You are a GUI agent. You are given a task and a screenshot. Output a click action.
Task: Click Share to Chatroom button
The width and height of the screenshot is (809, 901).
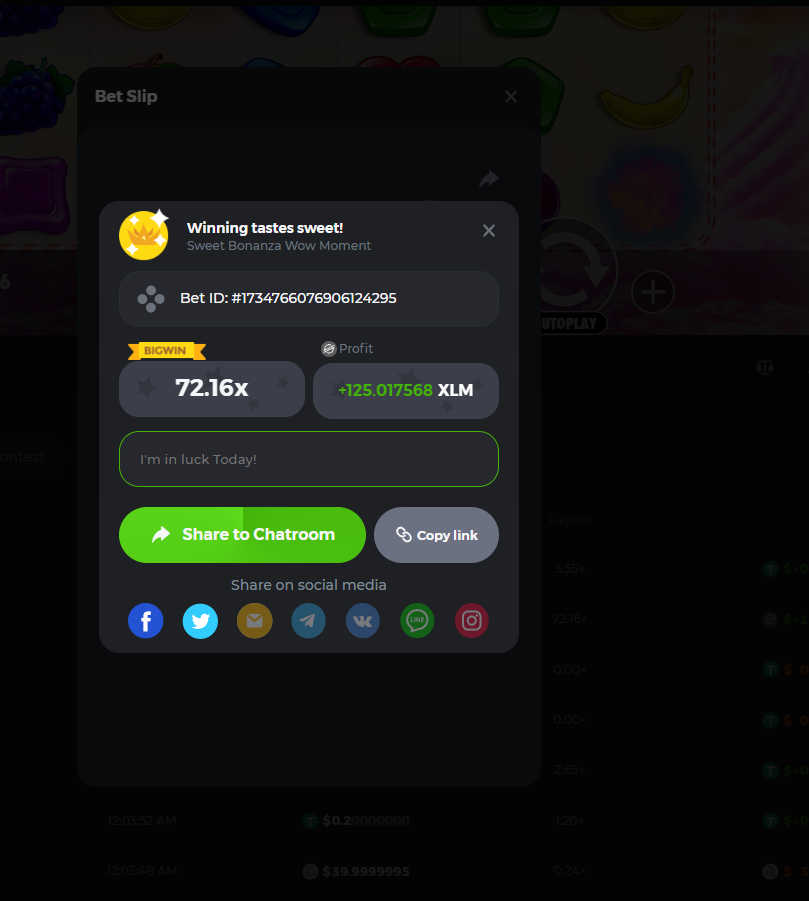tap(242, 534)
